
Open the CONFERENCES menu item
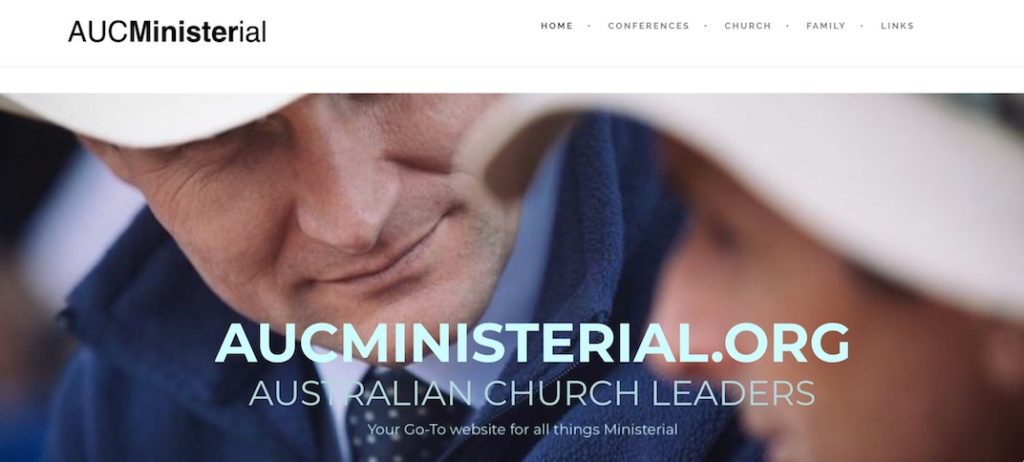pyautogui.click(x=648, y=26)
